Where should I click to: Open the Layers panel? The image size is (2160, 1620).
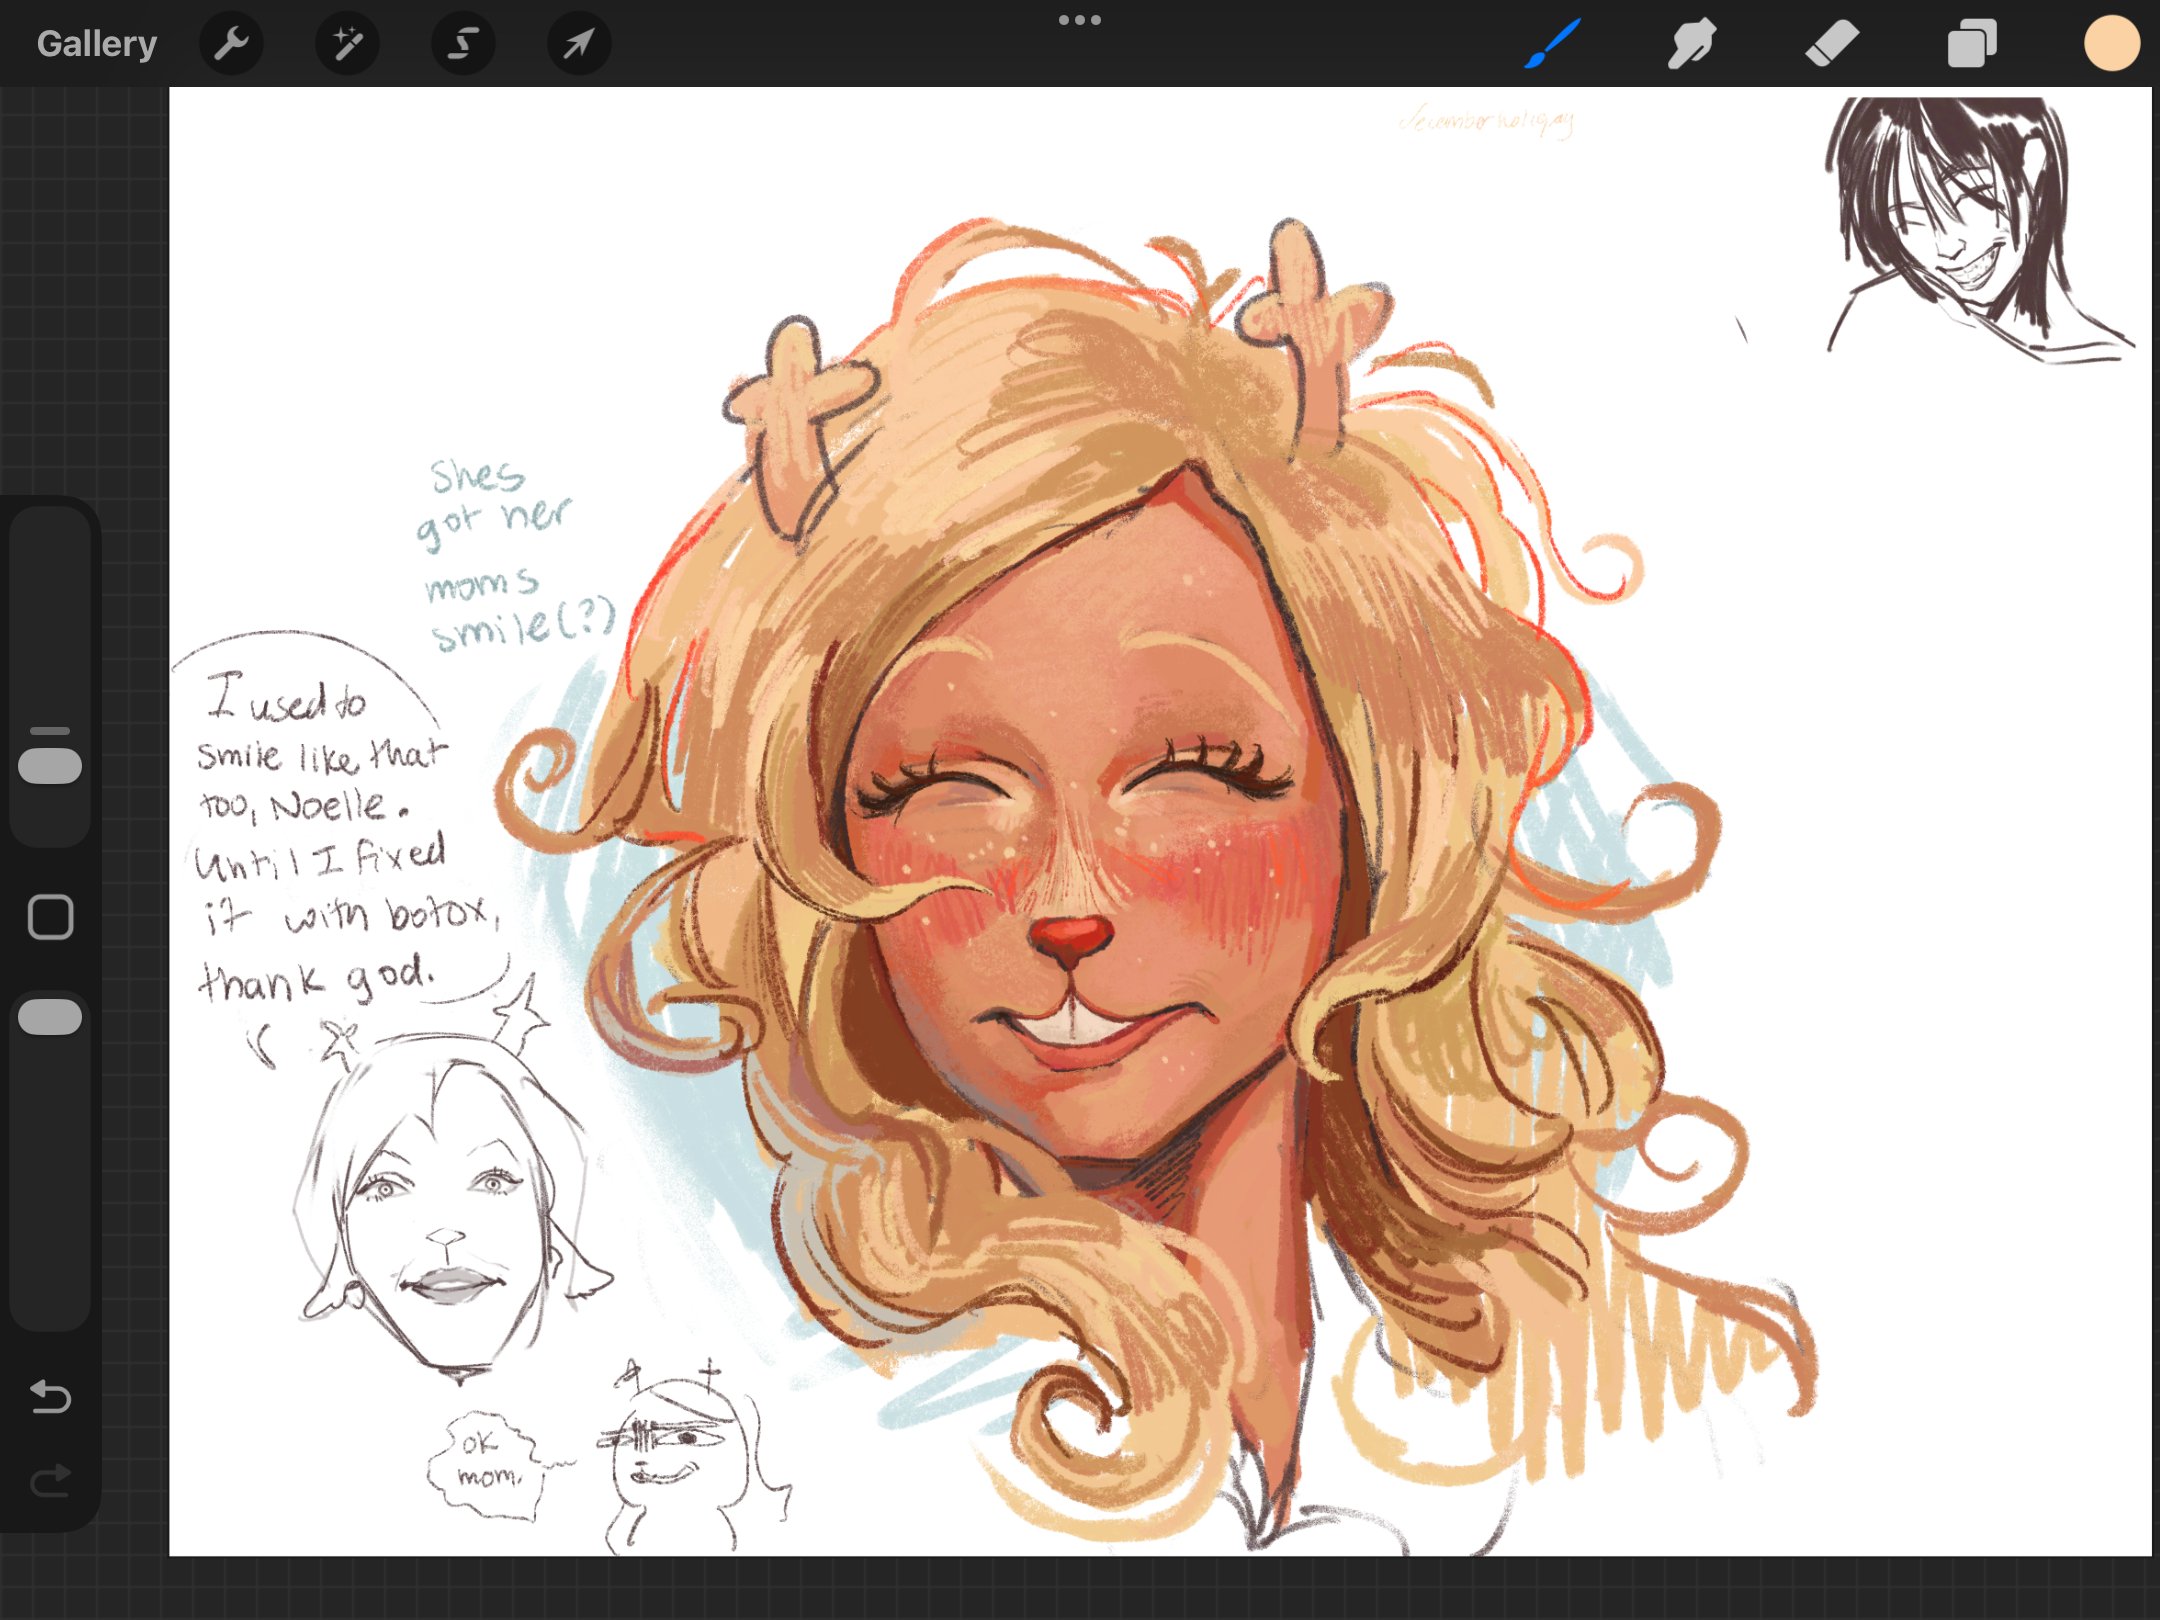tap(1971, 44)
